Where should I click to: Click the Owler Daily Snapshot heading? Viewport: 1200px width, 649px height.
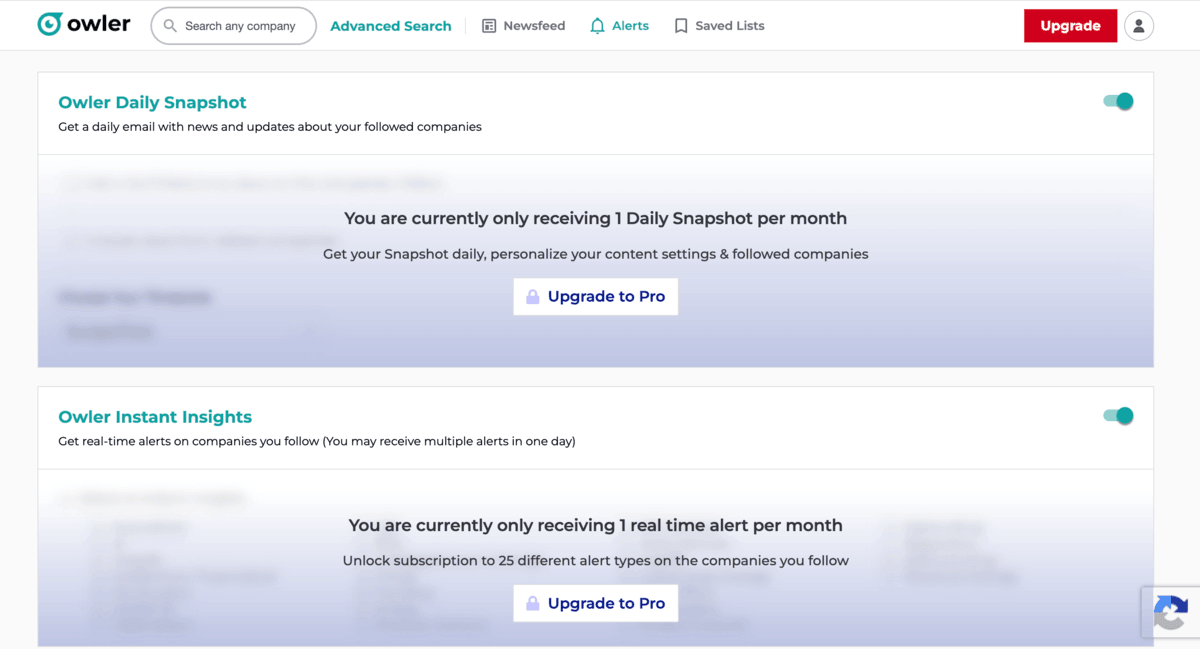[x=152, y=102]
